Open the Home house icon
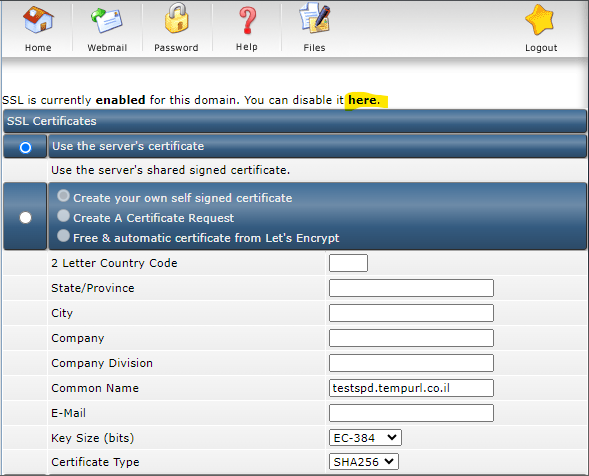 [x=38, y=20]
